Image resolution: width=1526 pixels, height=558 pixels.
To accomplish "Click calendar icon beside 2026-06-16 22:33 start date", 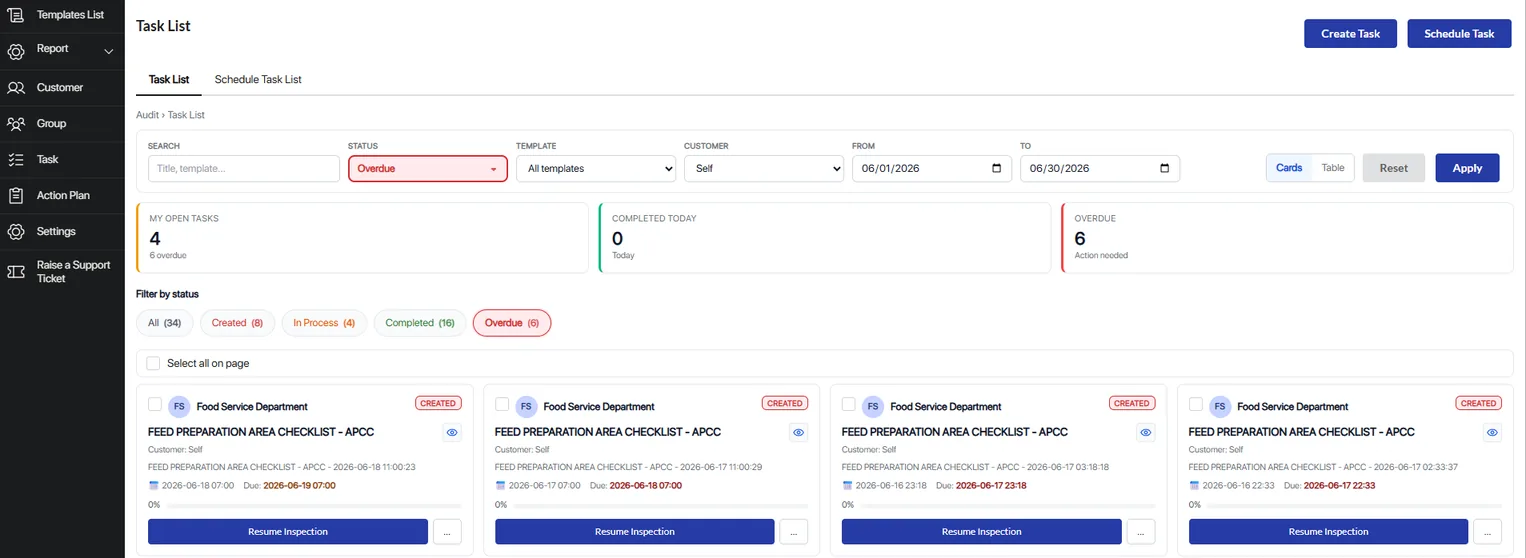I will (1194, 486).
